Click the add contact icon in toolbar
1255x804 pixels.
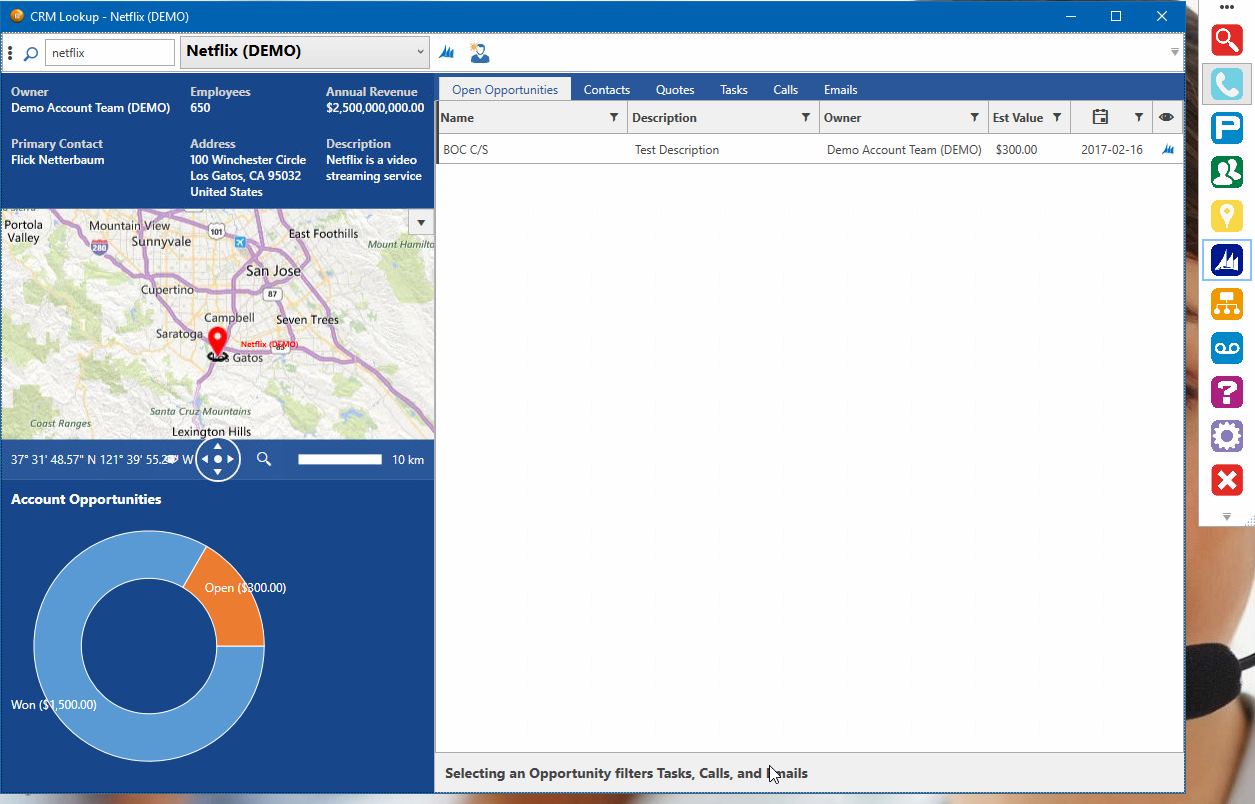point(480,53)
